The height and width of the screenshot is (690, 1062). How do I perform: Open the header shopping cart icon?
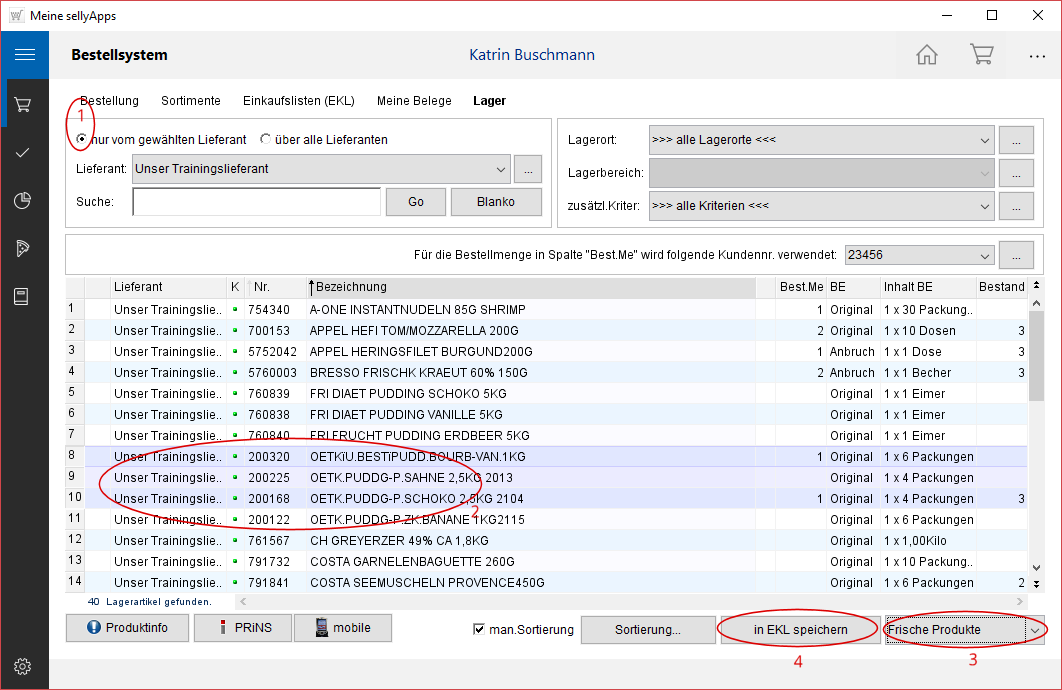(981, 55)
